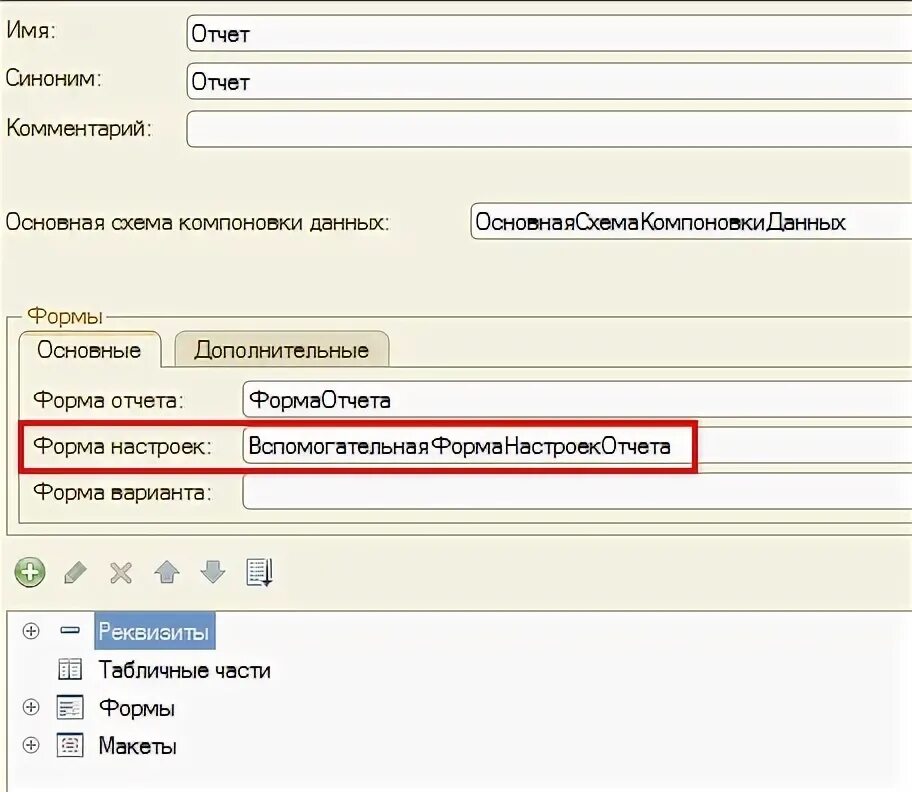Click the Основная схема компоновки данных: label
This screenshot has height=792, width=912.
pyautogui.click(x=197, y=223)
